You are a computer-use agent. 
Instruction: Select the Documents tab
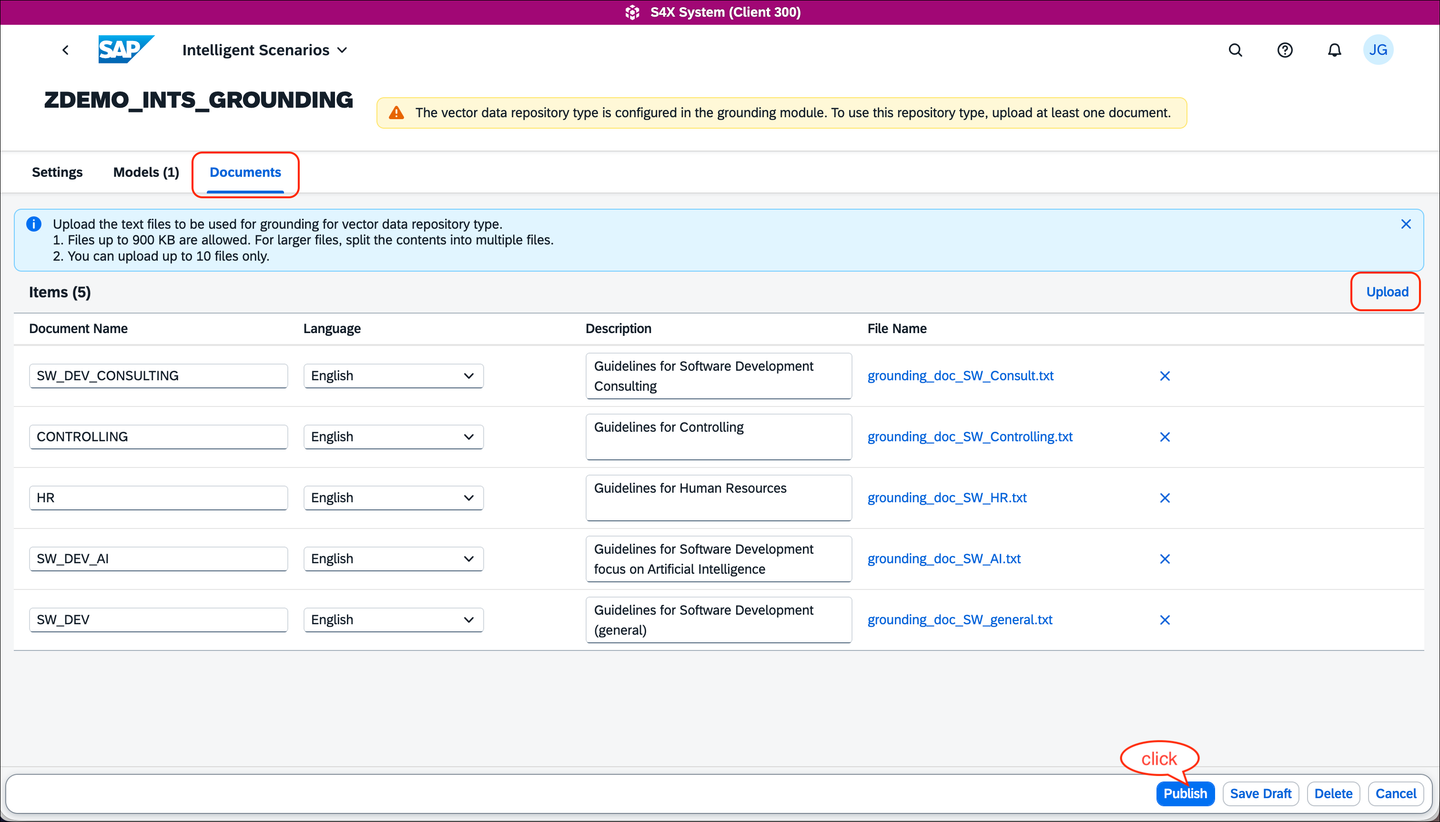[245, 172]
